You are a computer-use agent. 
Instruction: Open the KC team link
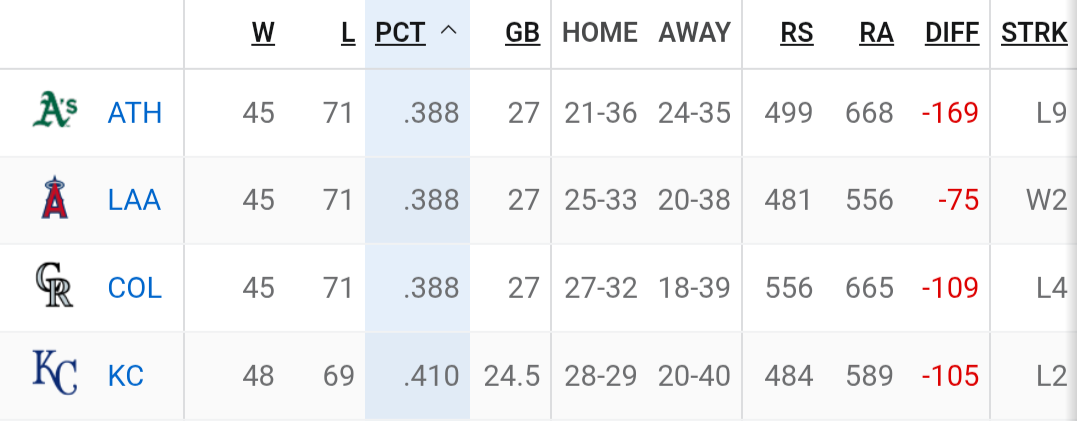pos(126,376)
